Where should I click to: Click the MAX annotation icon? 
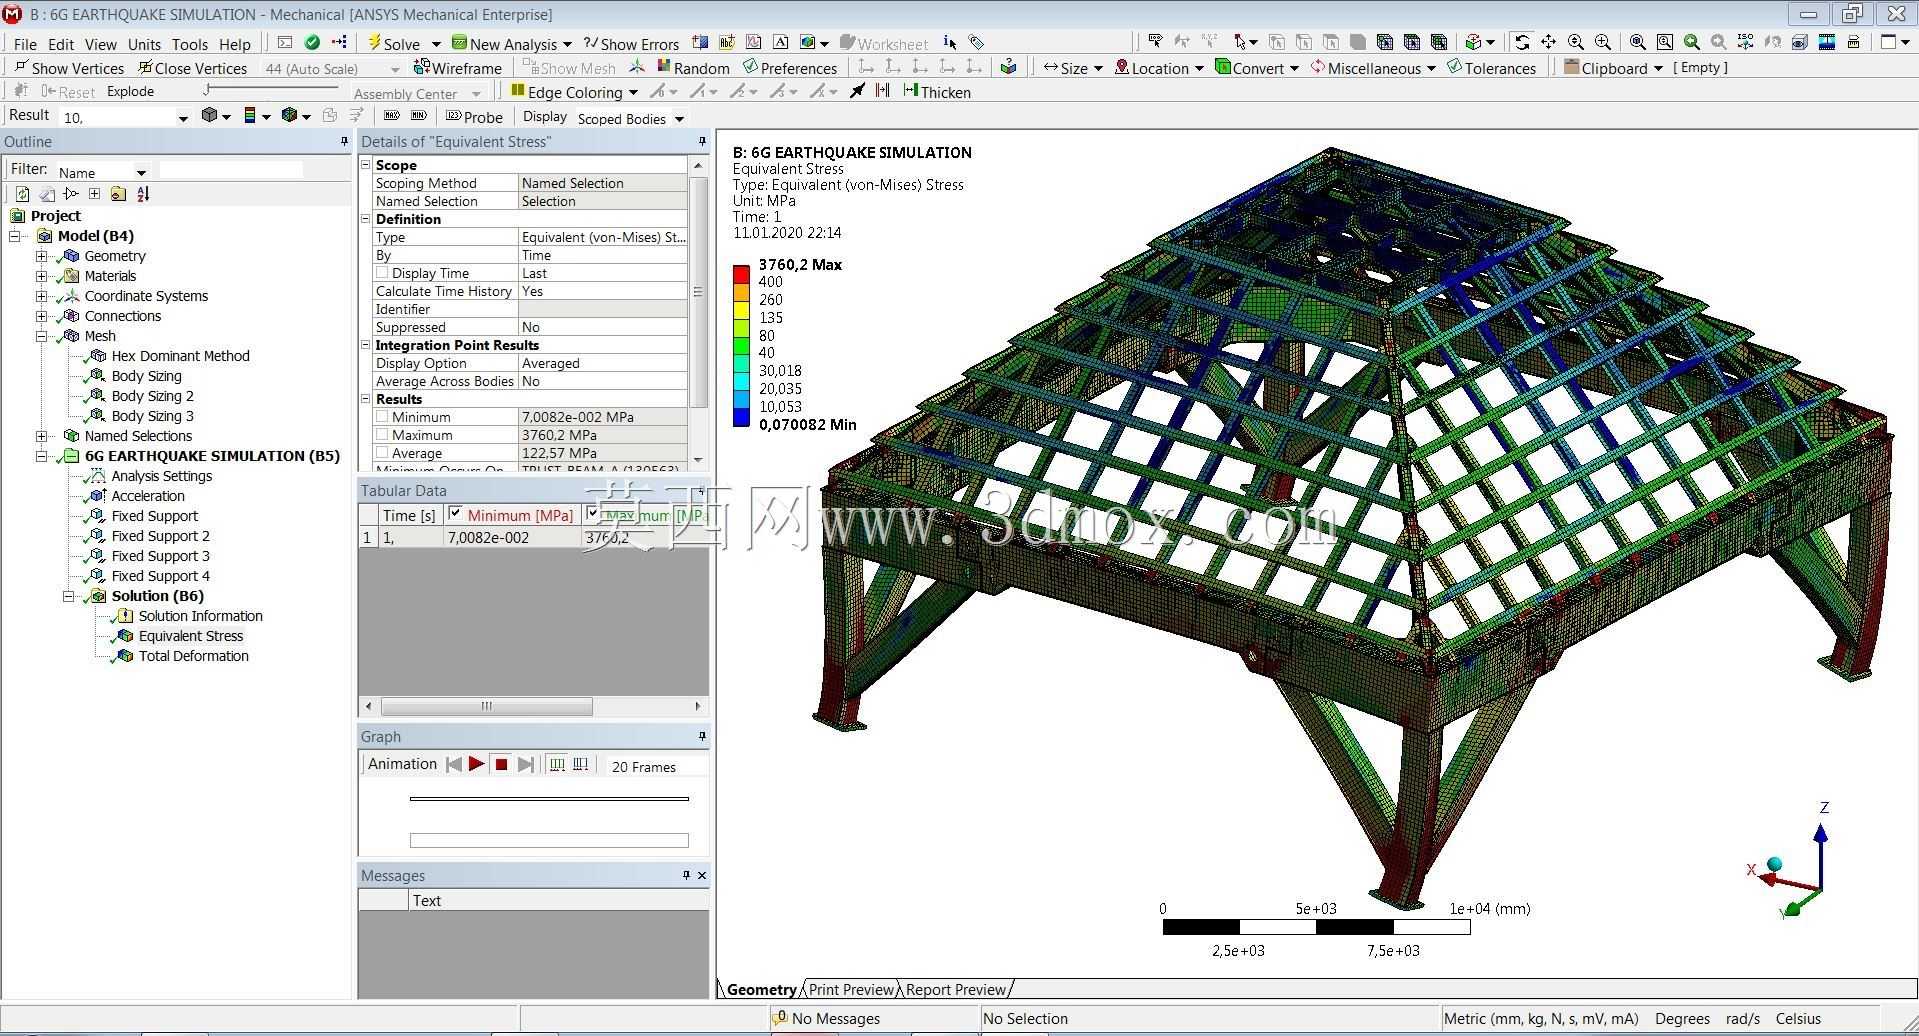click(x=392, y=116)
